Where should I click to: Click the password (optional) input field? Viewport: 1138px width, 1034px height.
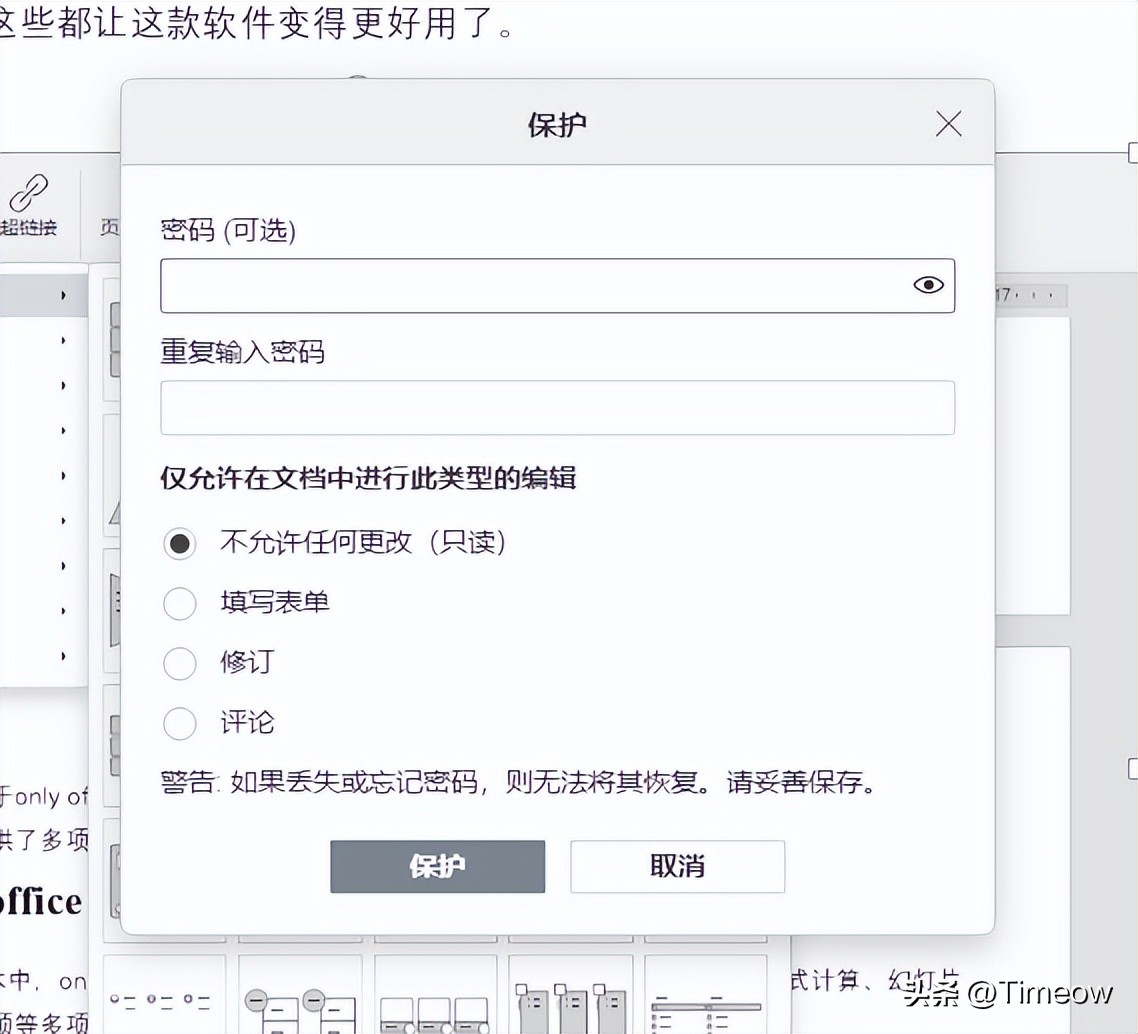pos(557,286)
